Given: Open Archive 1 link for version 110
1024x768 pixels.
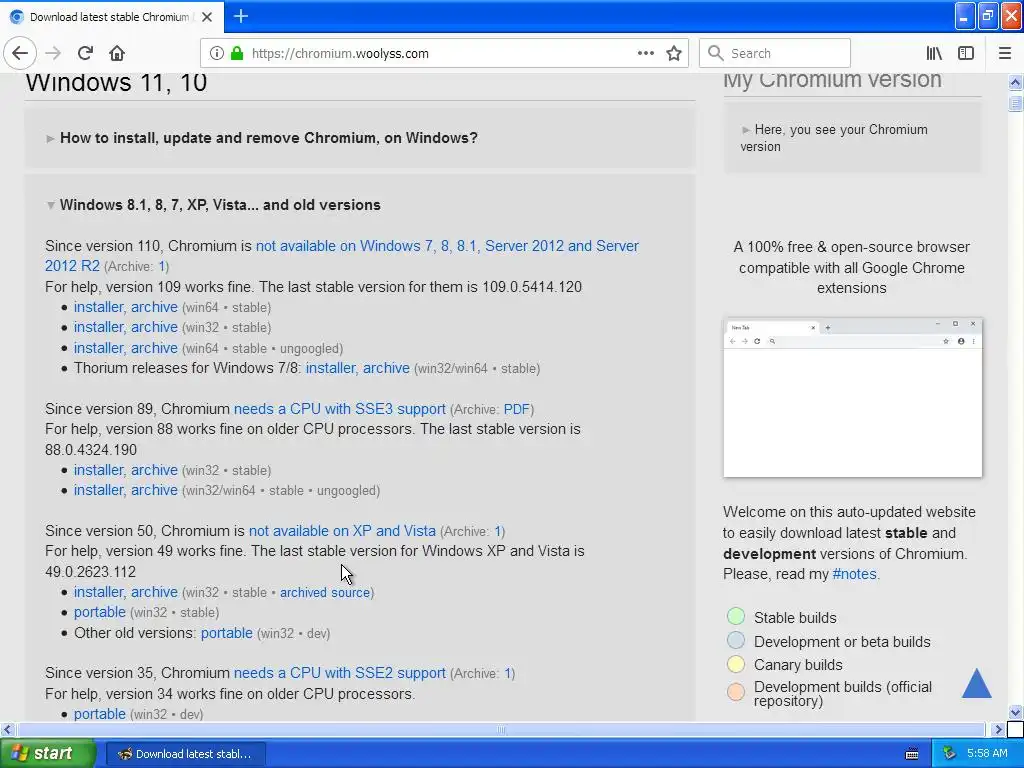Looking at the screenshot, I should coord(163,266).
